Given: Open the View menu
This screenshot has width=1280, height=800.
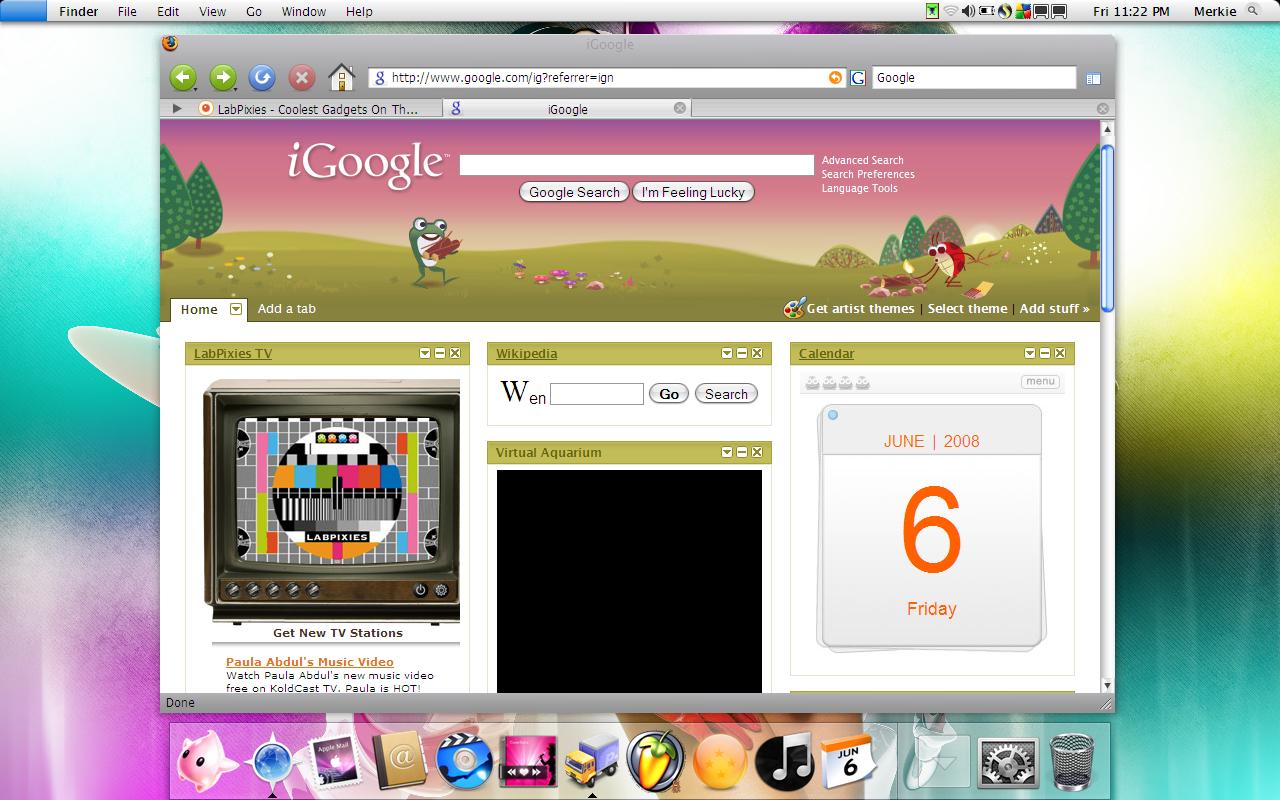Looking at the screenshot, I should tap(212, 11).
